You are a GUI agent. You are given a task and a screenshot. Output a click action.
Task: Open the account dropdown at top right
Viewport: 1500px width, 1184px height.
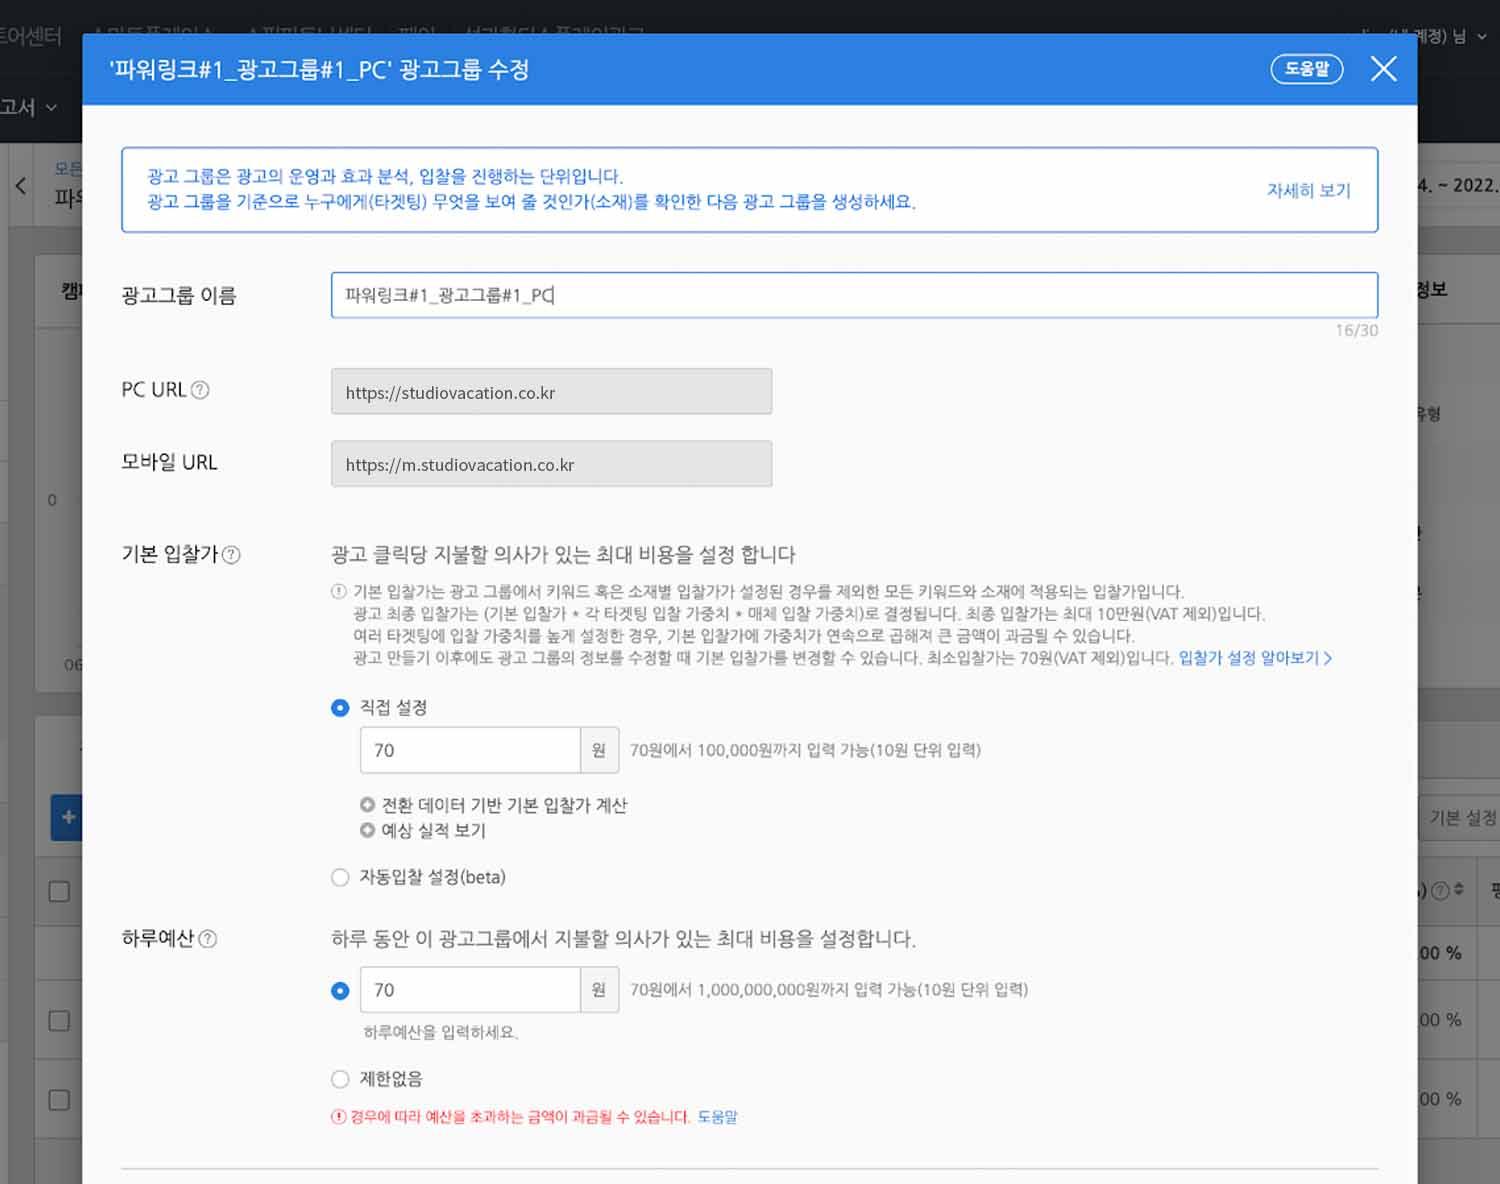click(x=1481, y=37)
